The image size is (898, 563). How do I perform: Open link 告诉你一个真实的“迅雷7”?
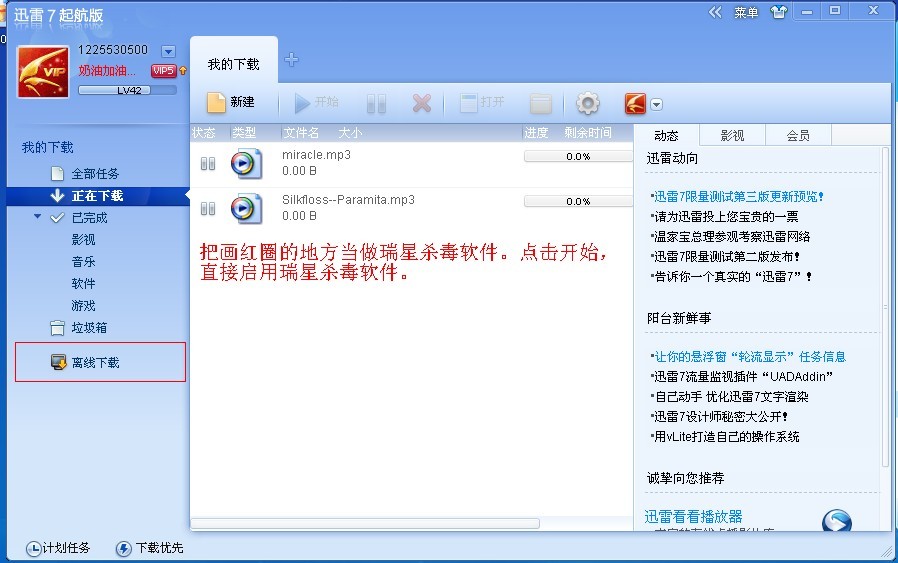731,277
